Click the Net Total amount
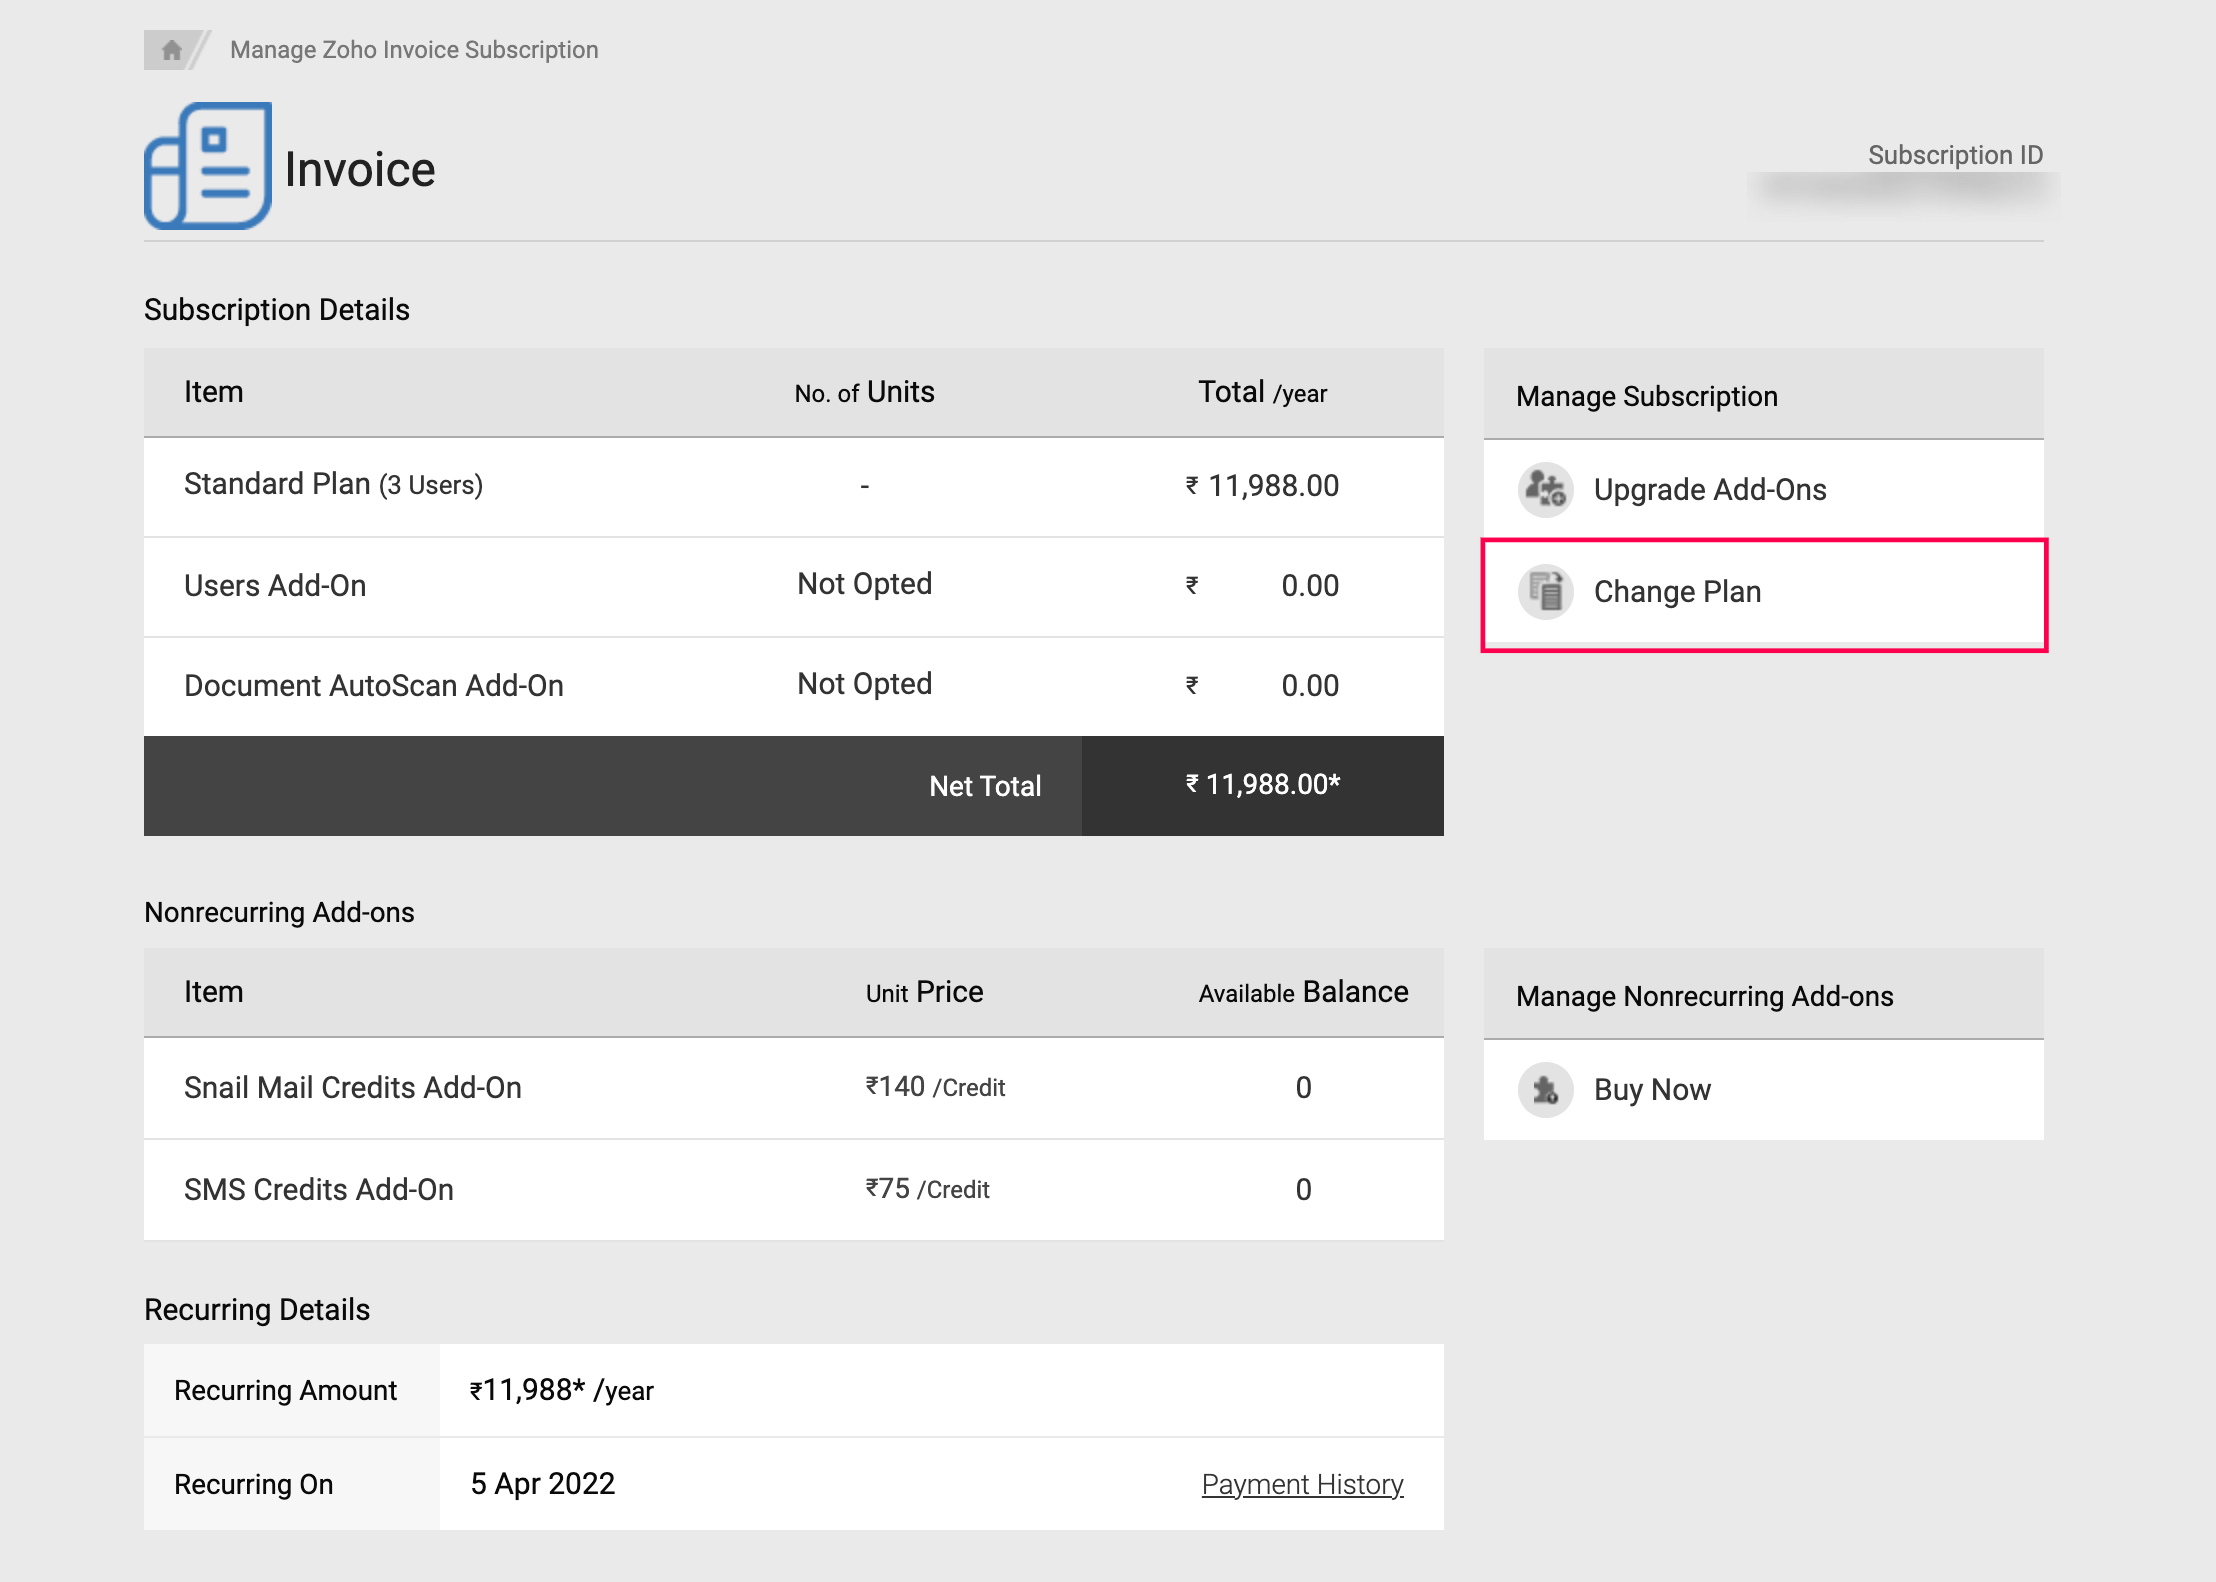 1262,785
